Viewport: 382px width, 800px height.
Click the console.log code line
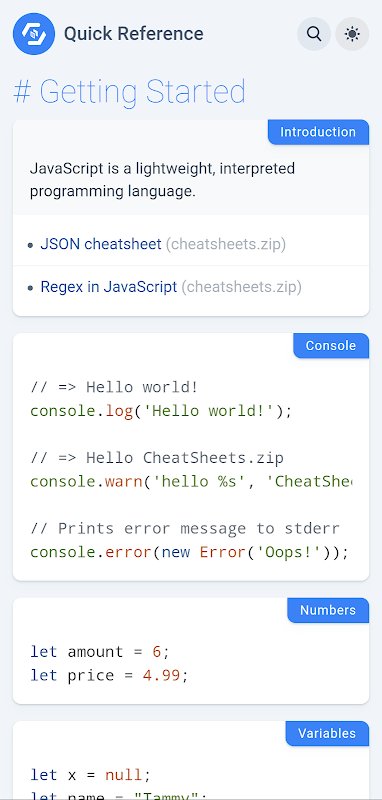161,411
